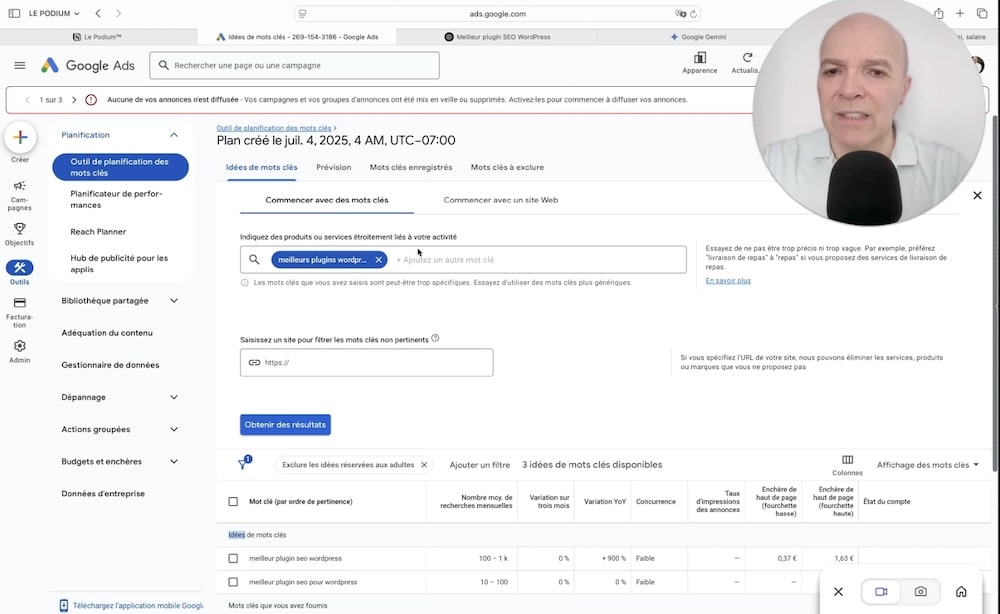This screenshot has height=614, width=1000.
Task: Open the Objectifs trophy icon
Action: point(20,230)
